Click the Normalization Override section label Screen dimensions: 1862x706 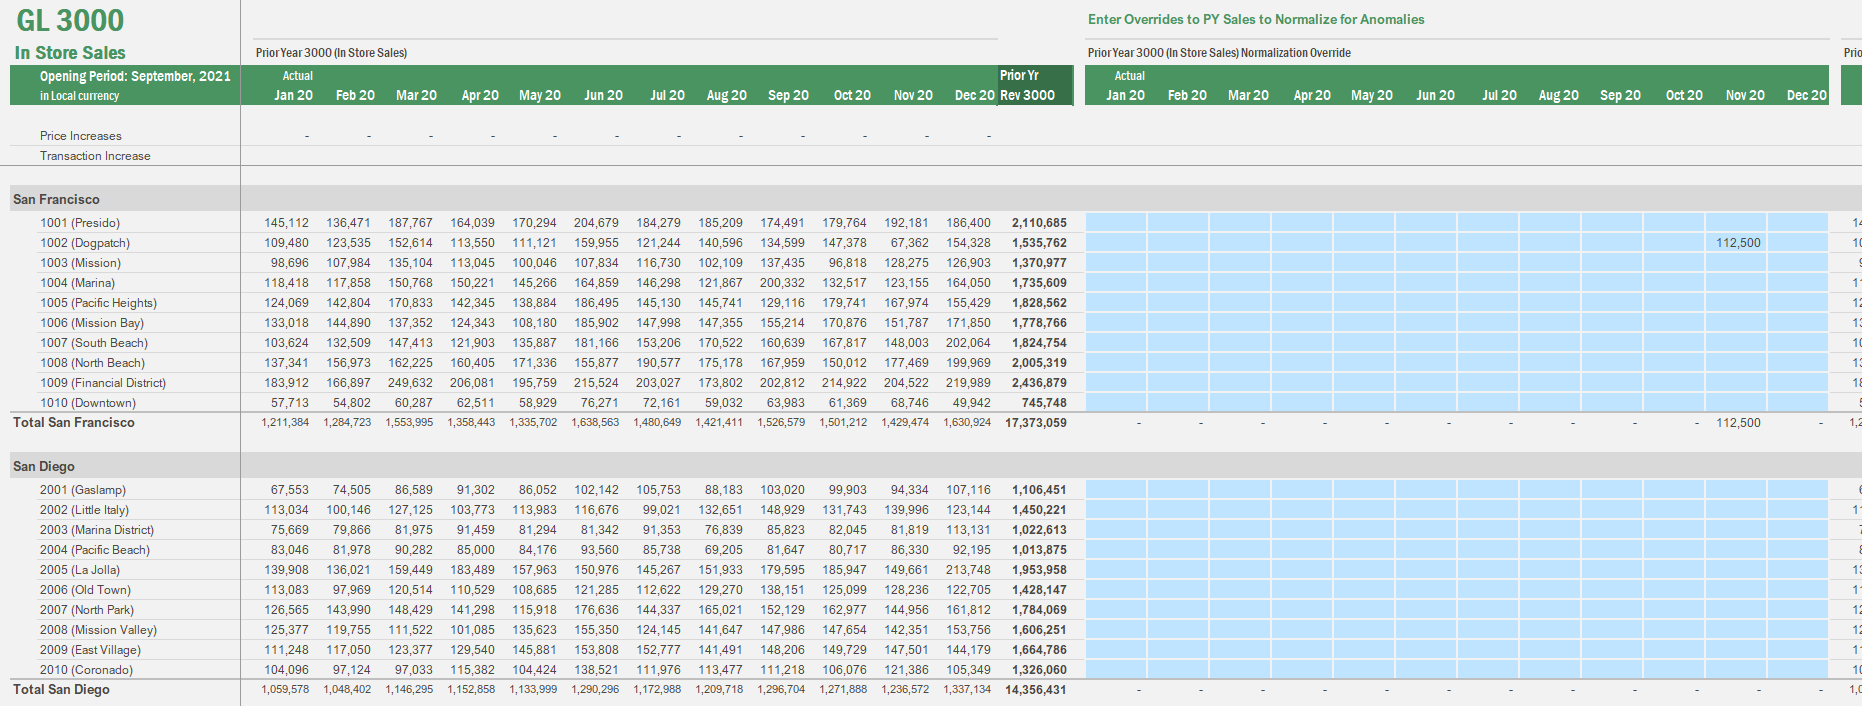[1219, 53]
